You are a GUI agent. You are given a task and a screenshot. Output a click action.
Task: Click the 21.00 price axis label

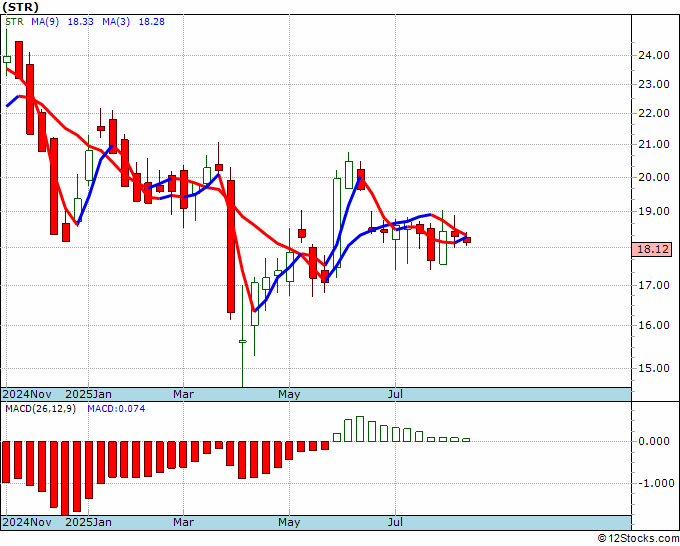pos(654,144)
